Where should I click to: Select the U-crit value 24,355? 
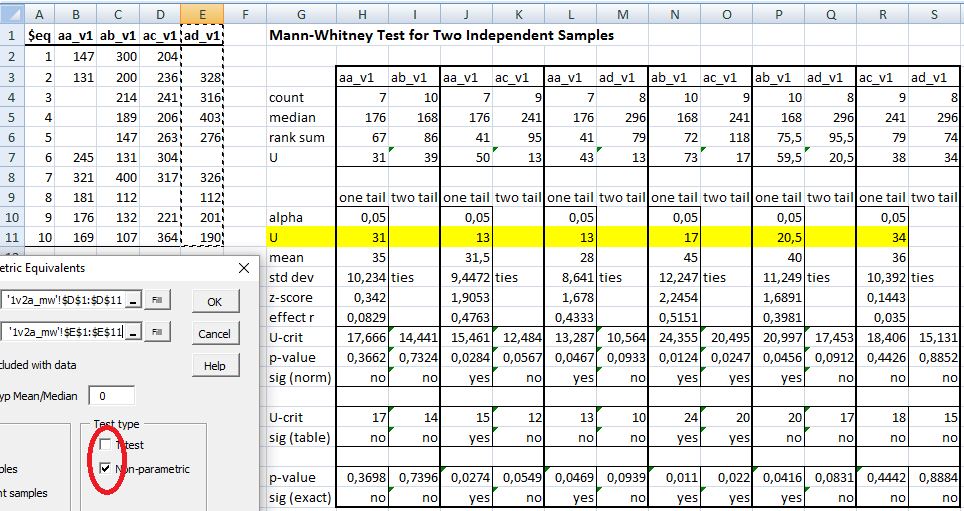pos(674,338)
